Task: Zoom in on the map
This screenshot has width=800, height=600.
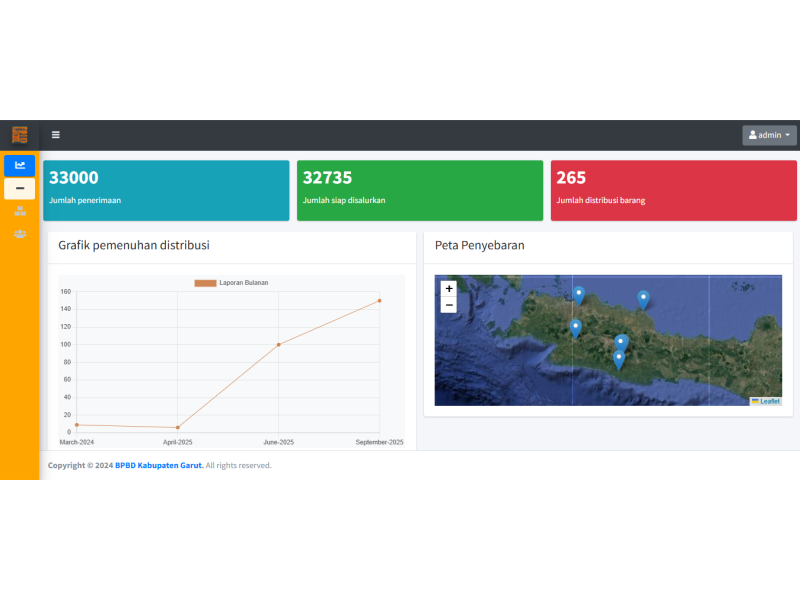Action: click(x=449, y=289)
